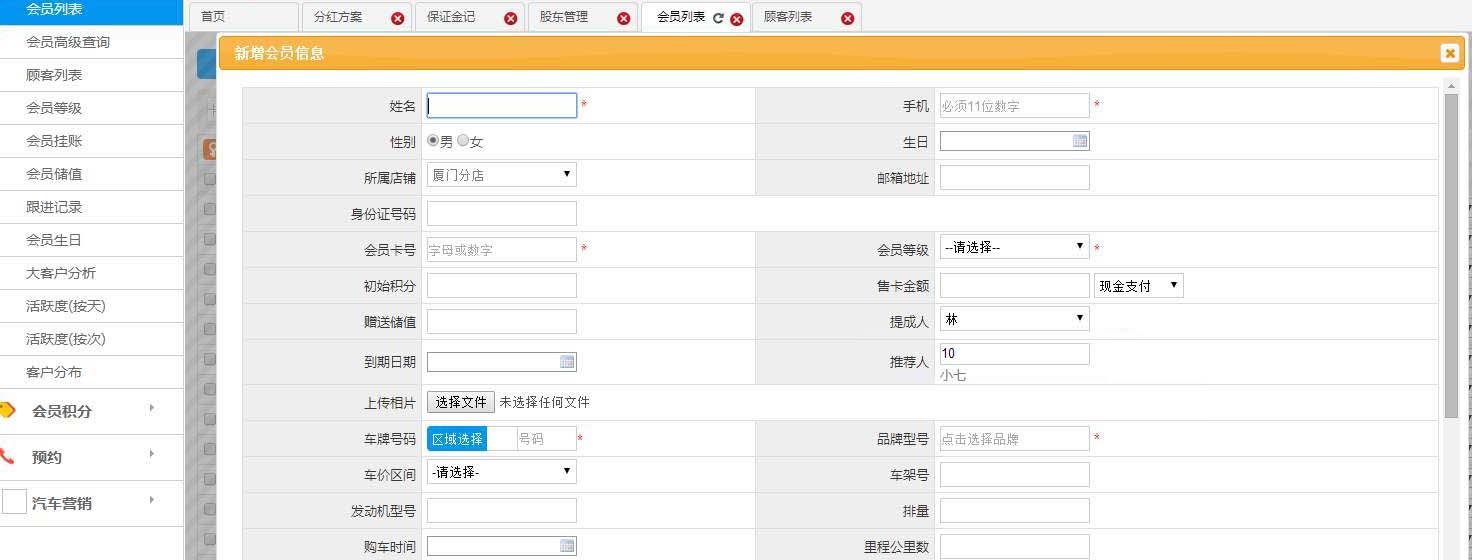
Task: Close the 顾客列表 tab
Action: coord(848,18)
